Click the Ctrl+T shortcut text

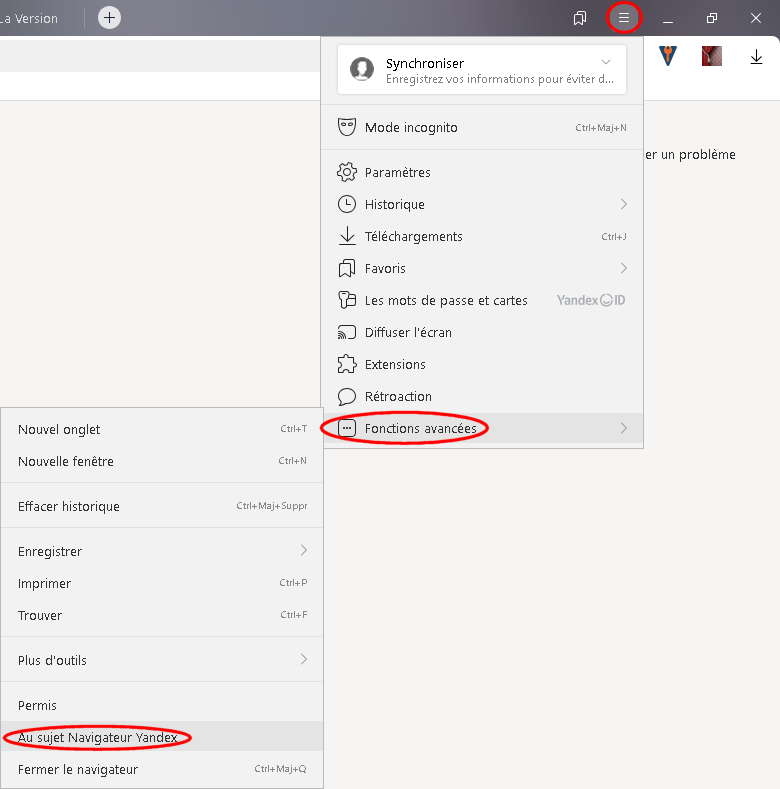tap(294, 429)
